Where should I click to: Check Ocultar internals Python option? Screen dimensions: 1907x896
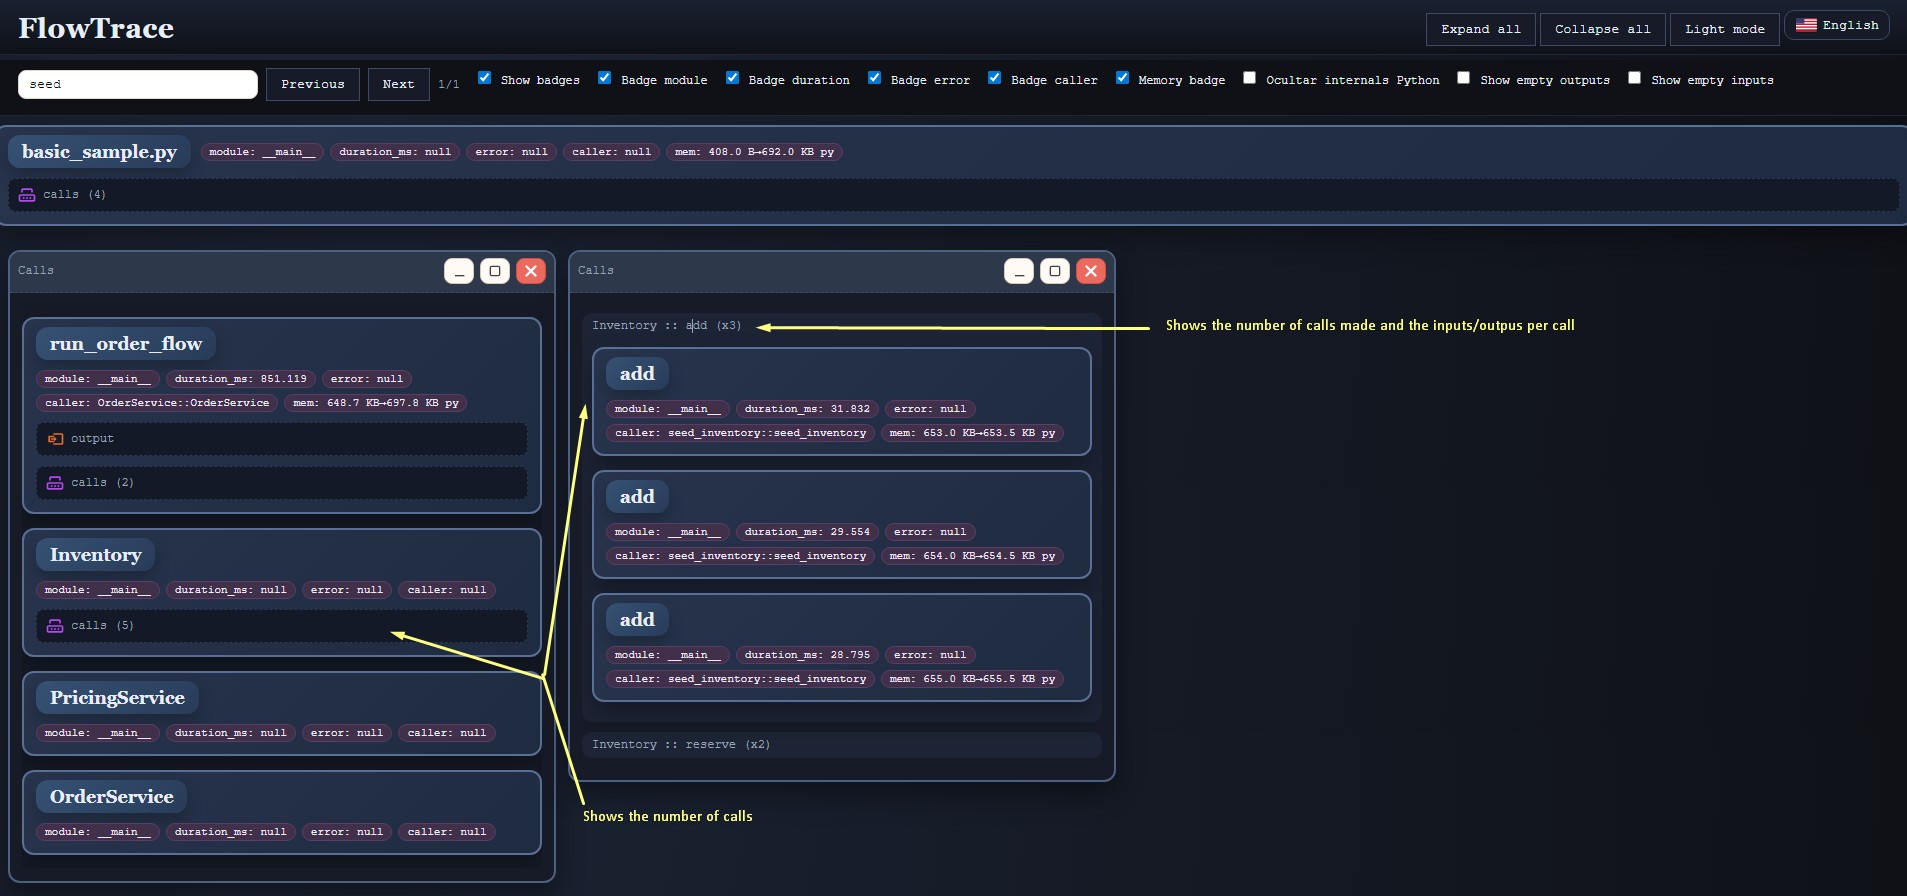coord(1250,78)
